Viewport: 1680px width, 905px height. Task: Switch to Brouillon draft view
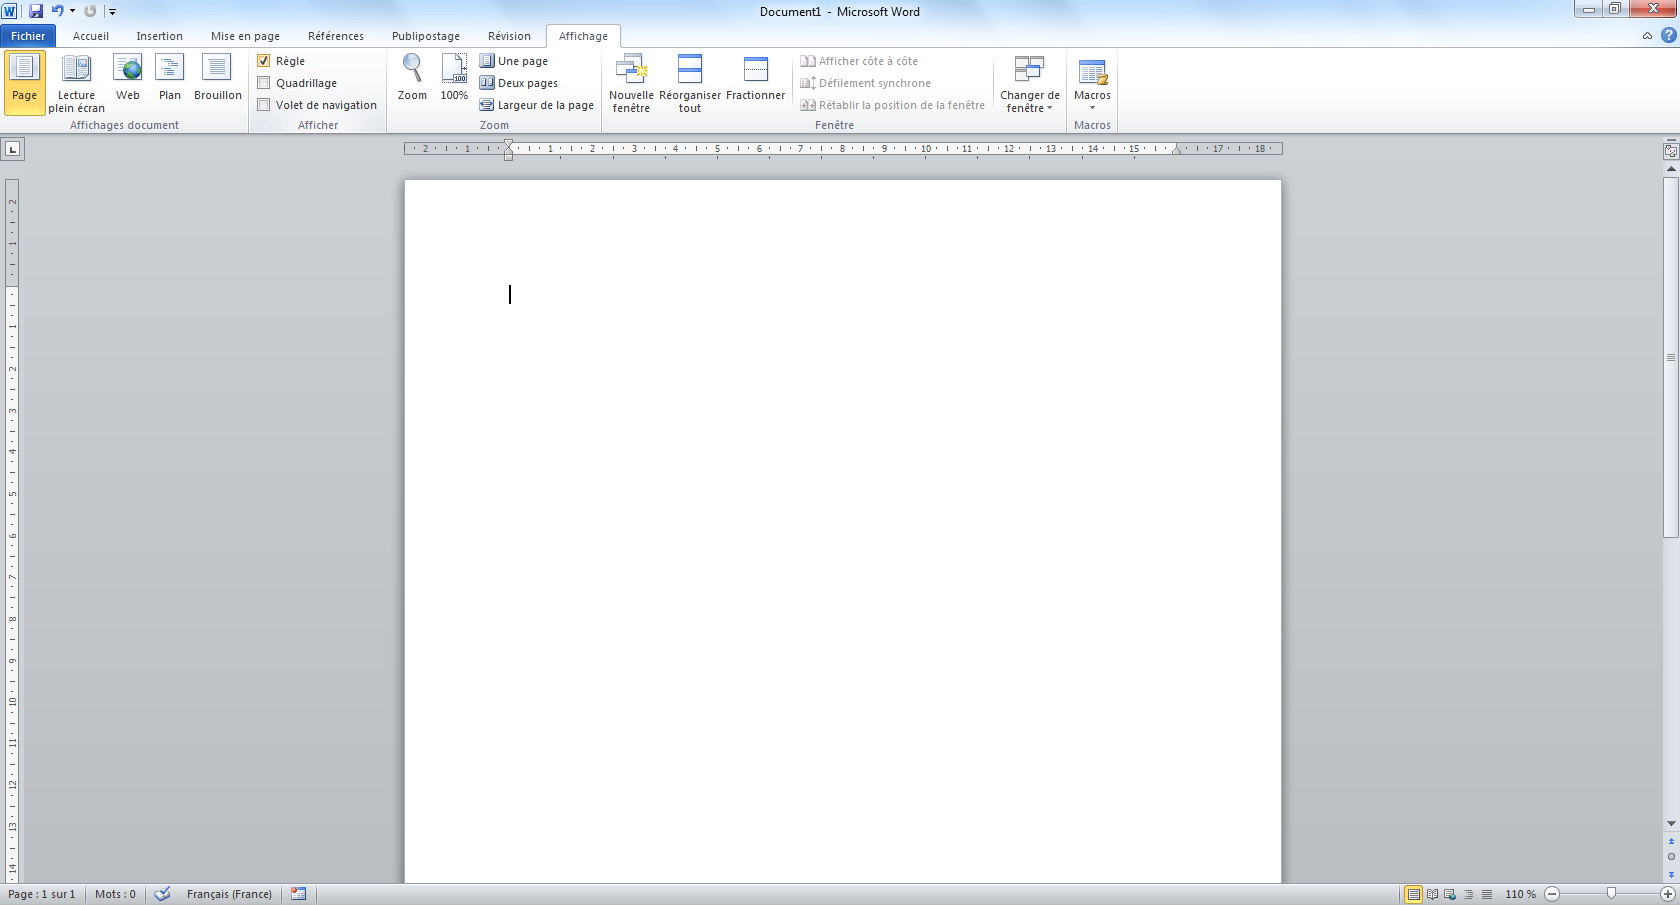[x=217, y=78]
